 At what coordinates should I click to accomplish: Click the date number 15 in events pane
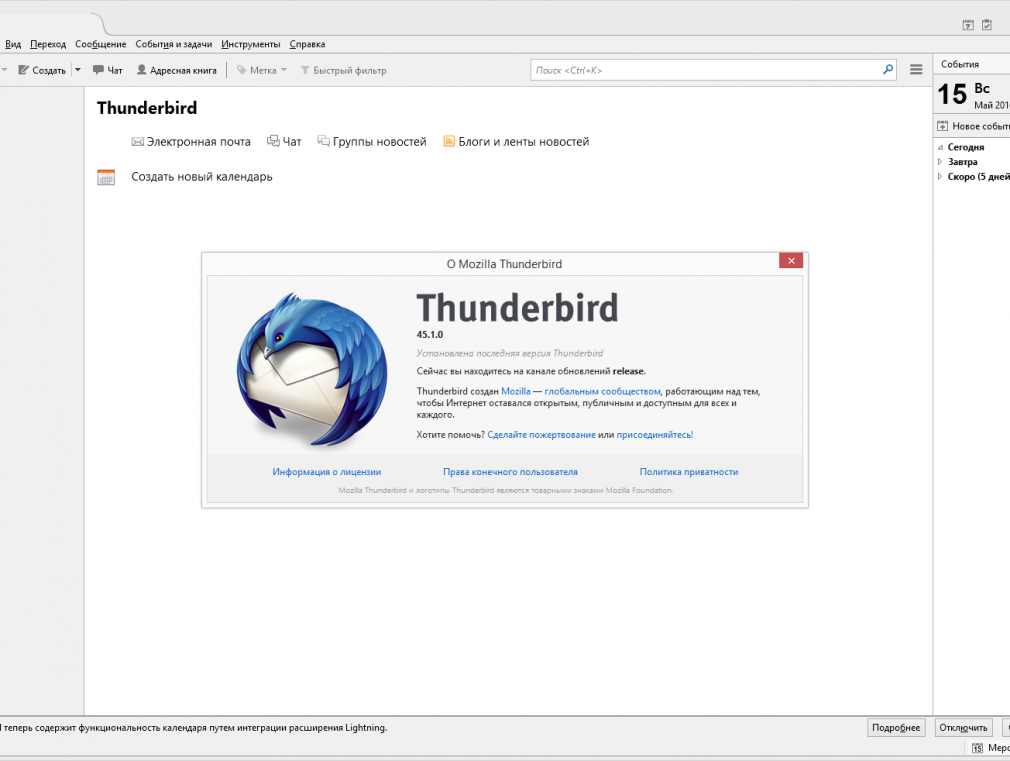(952, 95)
